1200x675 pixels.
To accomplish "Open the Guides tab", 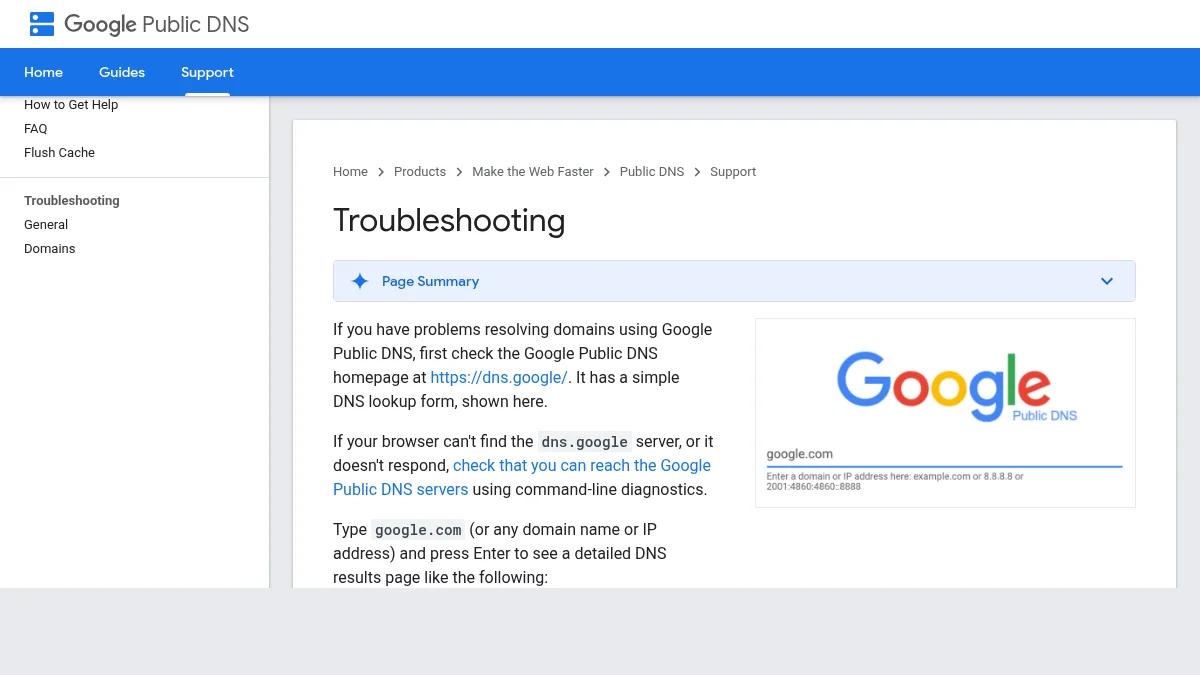I will coord(122,72).
